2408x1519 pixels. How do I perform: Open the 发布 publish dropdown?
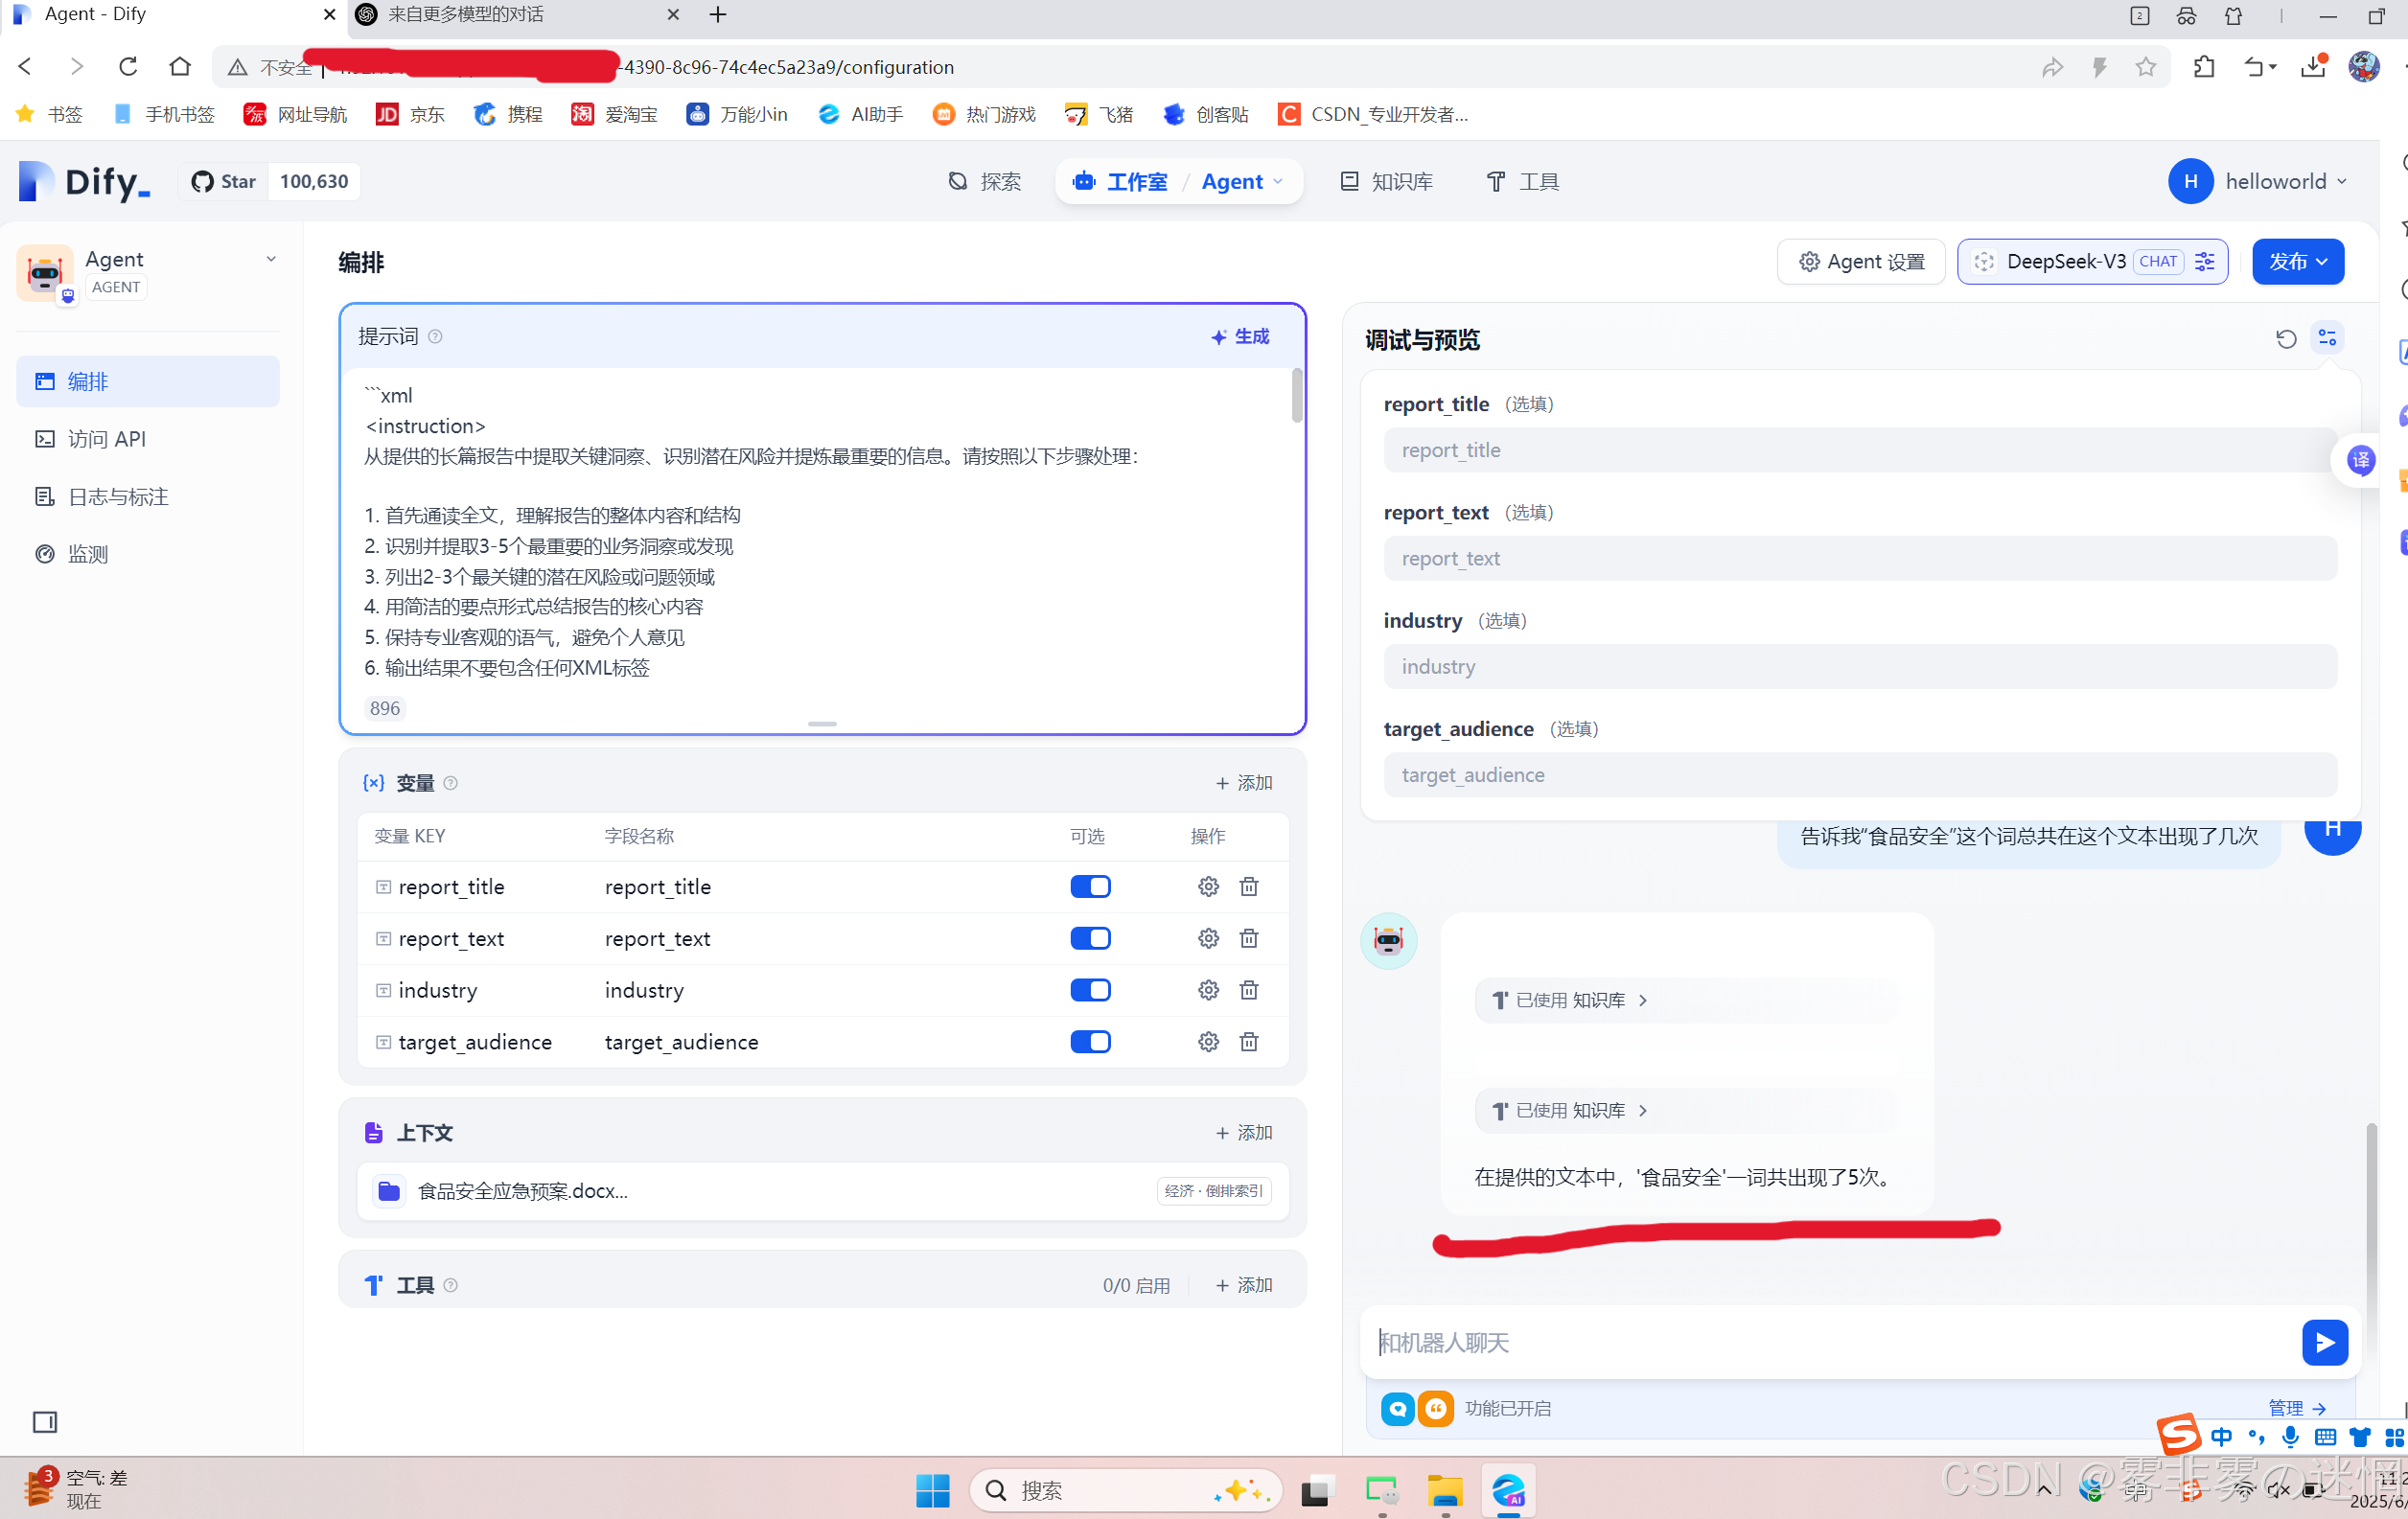2297,262
